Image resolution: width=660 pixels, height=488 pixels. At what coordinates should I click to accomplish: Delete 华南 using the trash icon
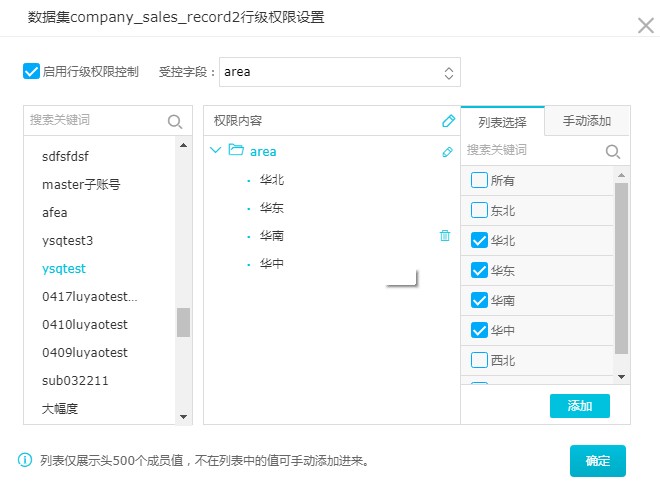pyautogui.click(x=445, y=235)
